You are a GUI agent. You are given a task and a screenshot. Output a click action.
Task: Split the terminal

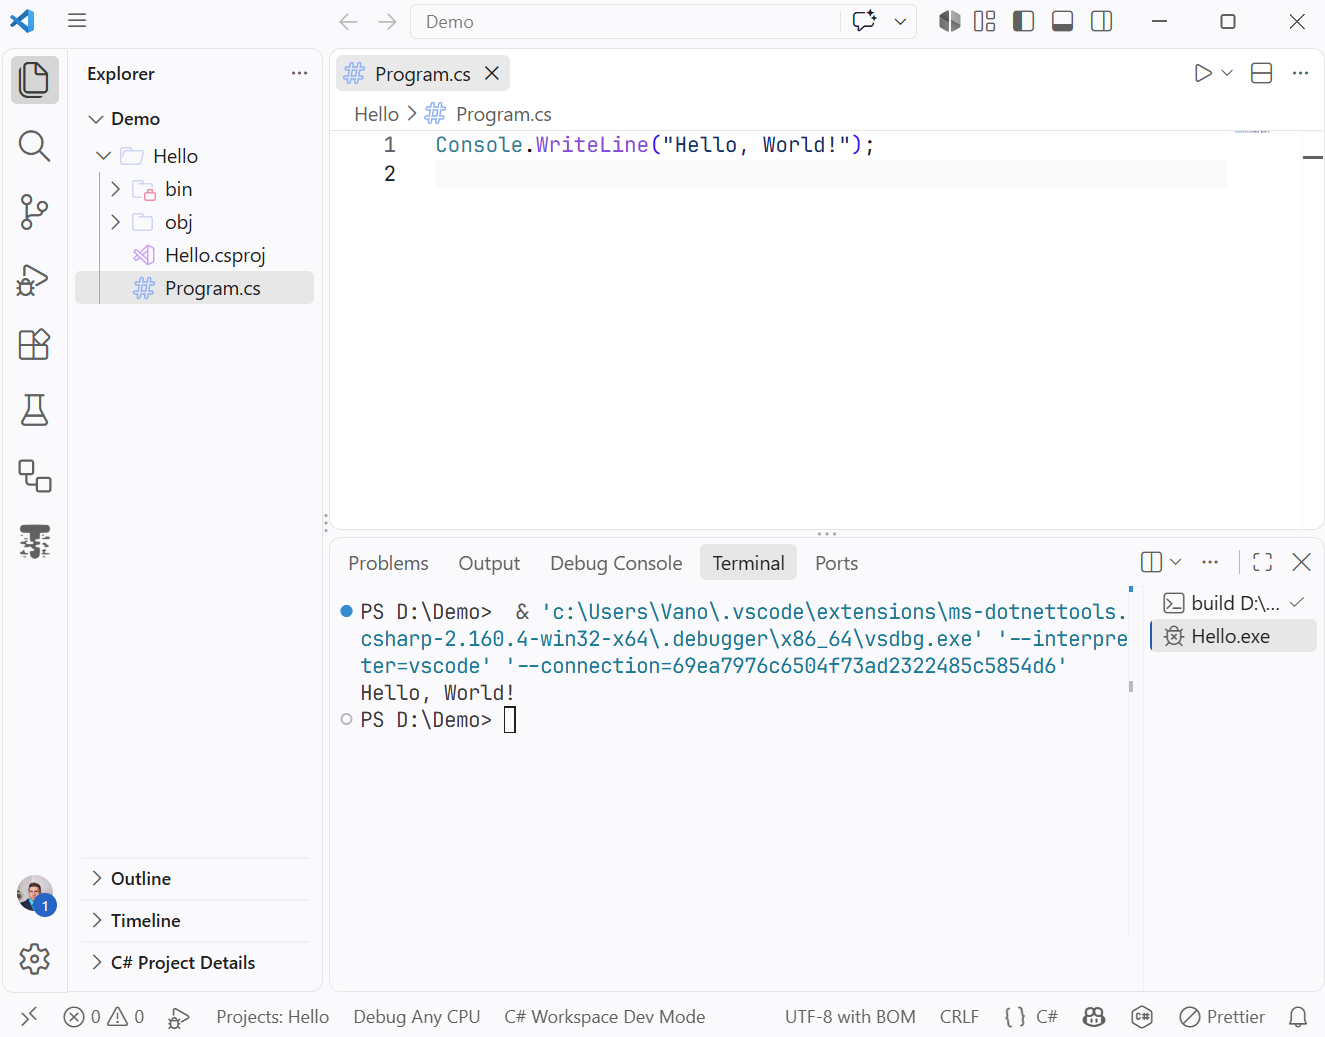click(x=1151, y=562)
